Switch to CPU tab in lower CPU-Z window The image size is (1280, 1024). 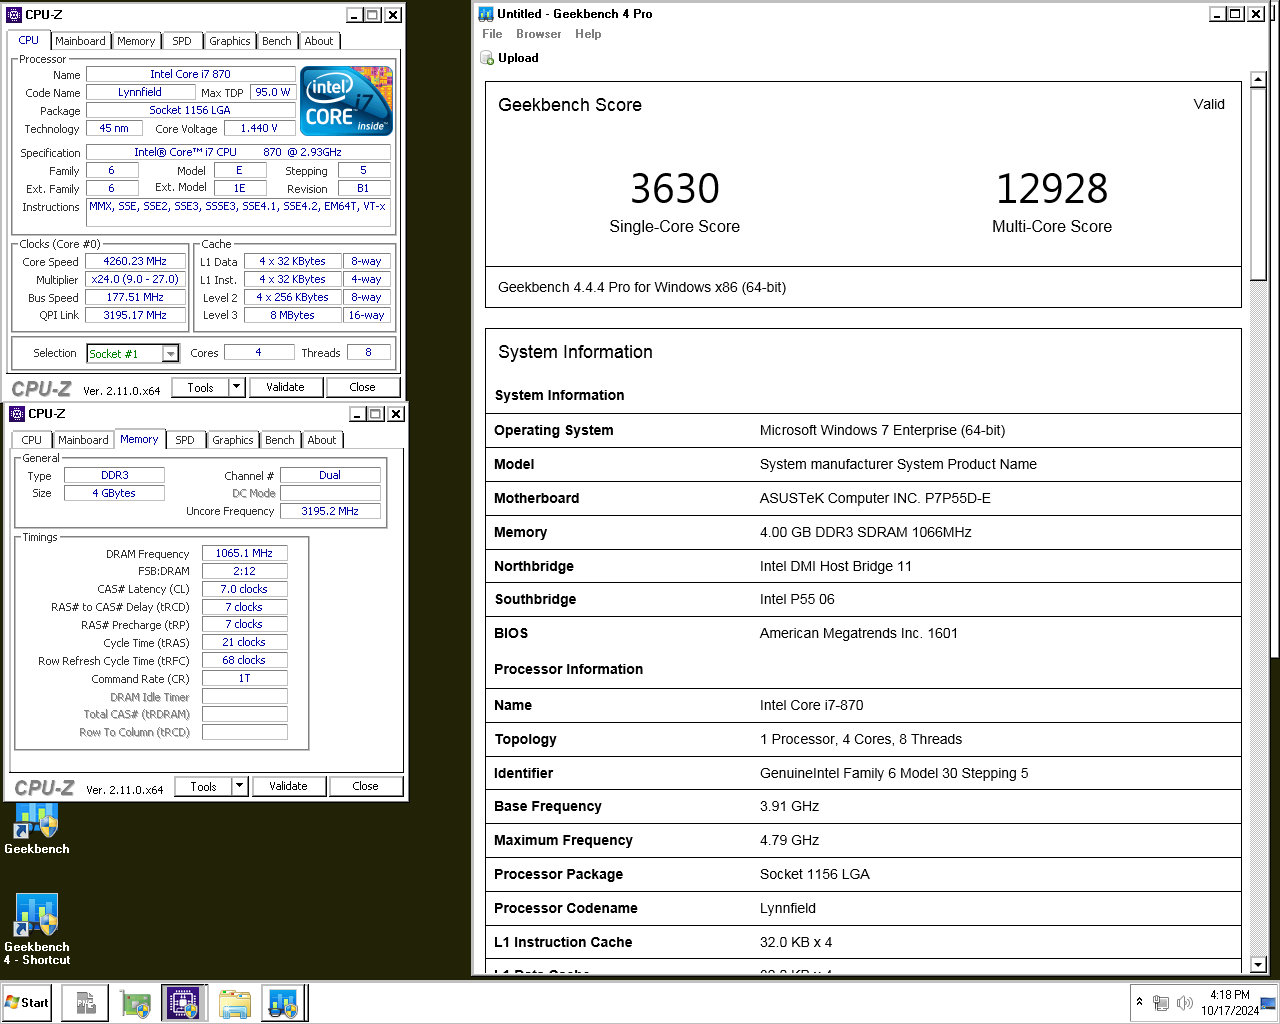pos(32,440)
